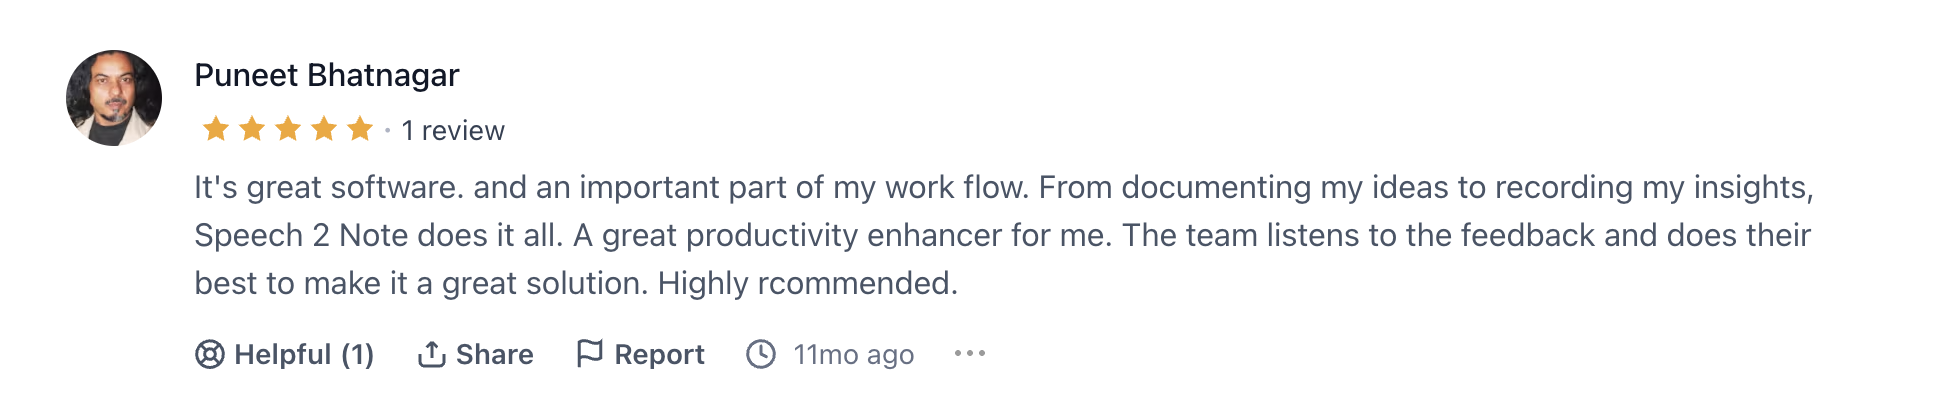
Task: Click the Share upload arrow icon
Action: pos(431,354)
